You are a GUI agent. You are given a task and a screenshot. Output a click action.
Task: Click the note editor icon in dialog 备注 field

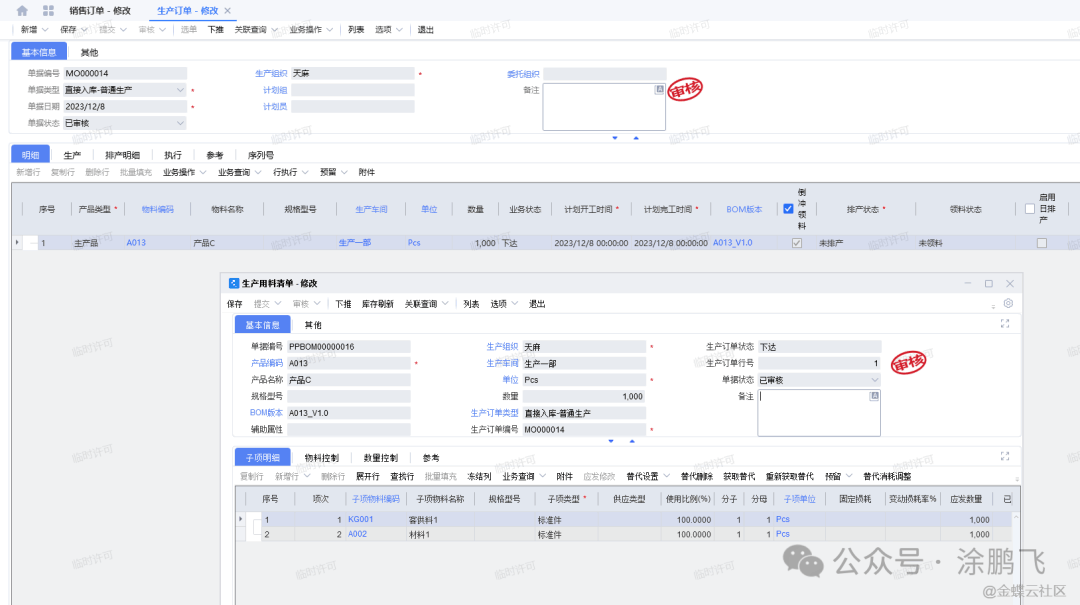874,396
